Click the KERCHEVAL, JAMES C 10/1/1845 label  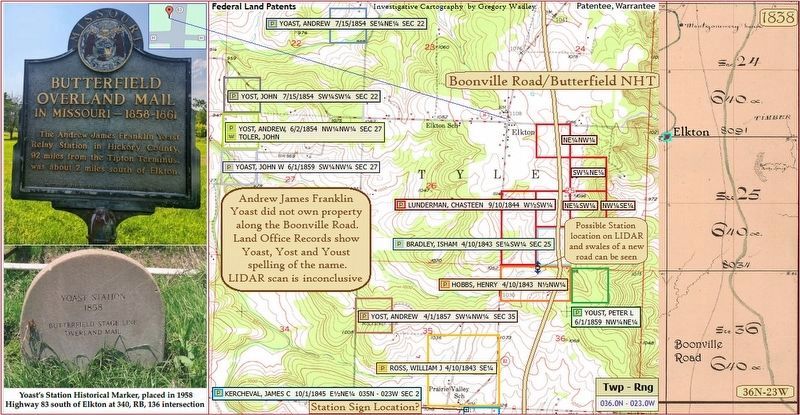click(x=316, y=394)
